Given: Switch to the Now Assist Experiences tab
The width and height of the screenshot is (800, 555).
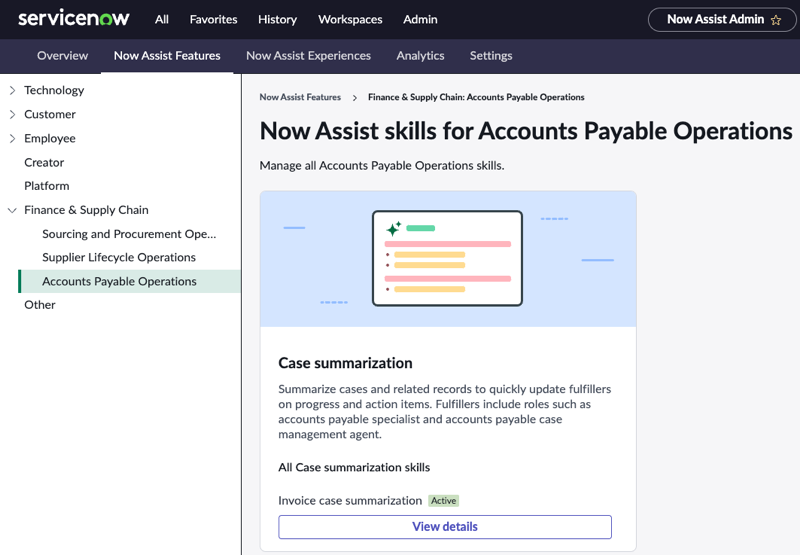Looking at the screenshot, I should tap(308, 56).
